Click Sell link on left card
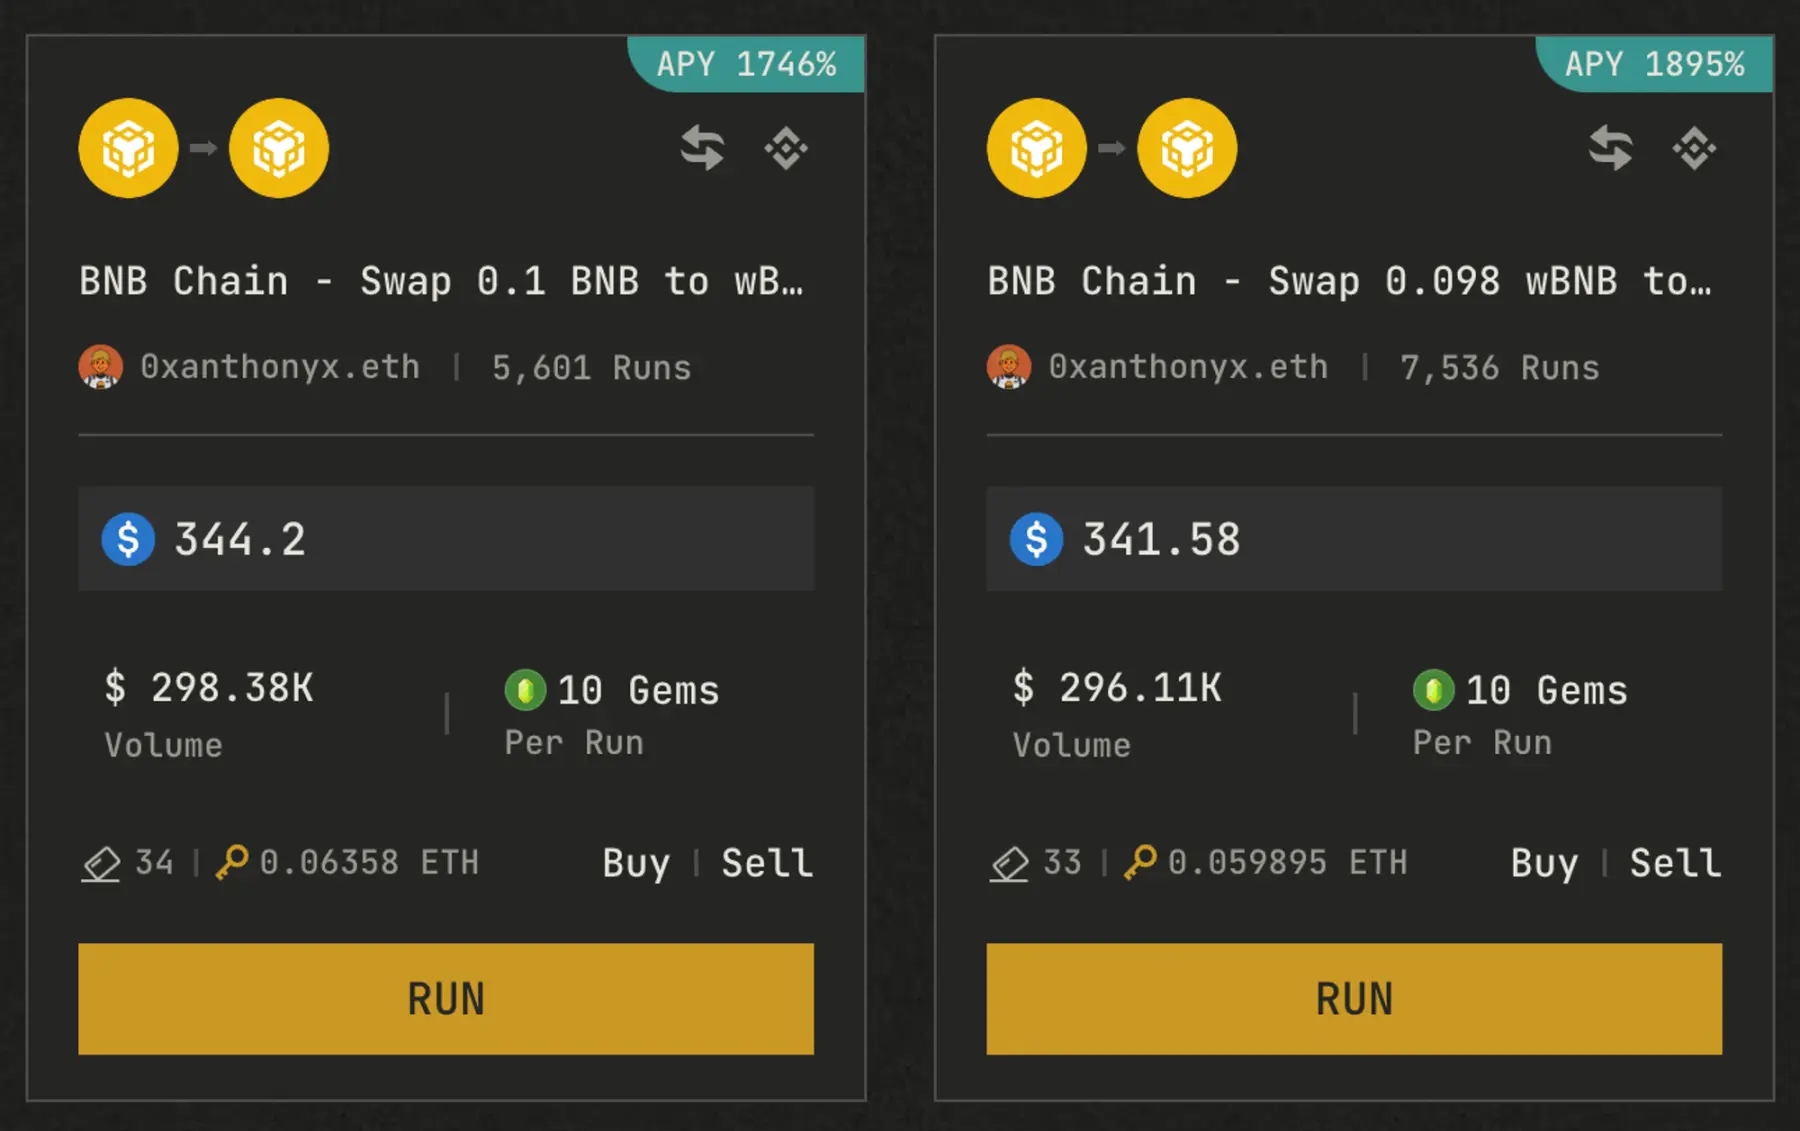Image resolution: width=1800 pixels, height=1131 pixels. 767,862
